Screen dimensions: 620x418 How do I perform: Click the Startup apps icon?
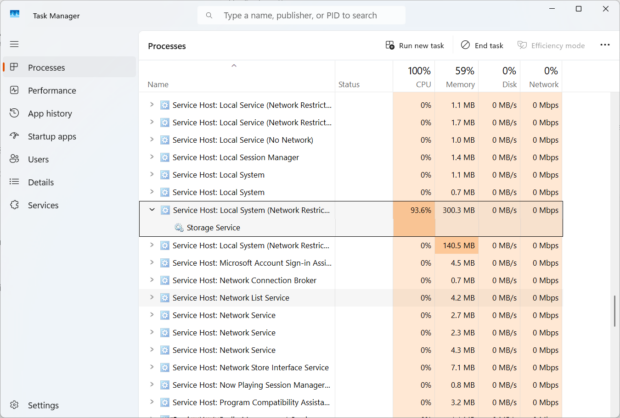[x=14, y=136]
